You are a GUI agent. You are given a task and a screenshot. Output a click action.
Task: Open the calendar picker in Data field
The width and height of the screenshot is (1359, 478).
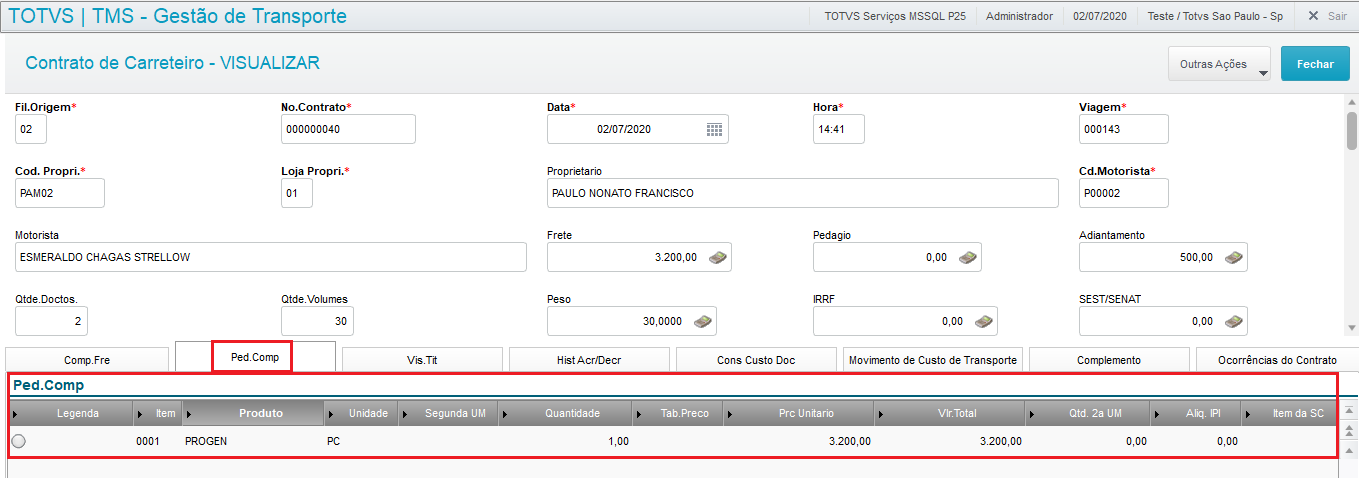pos(714,129)
